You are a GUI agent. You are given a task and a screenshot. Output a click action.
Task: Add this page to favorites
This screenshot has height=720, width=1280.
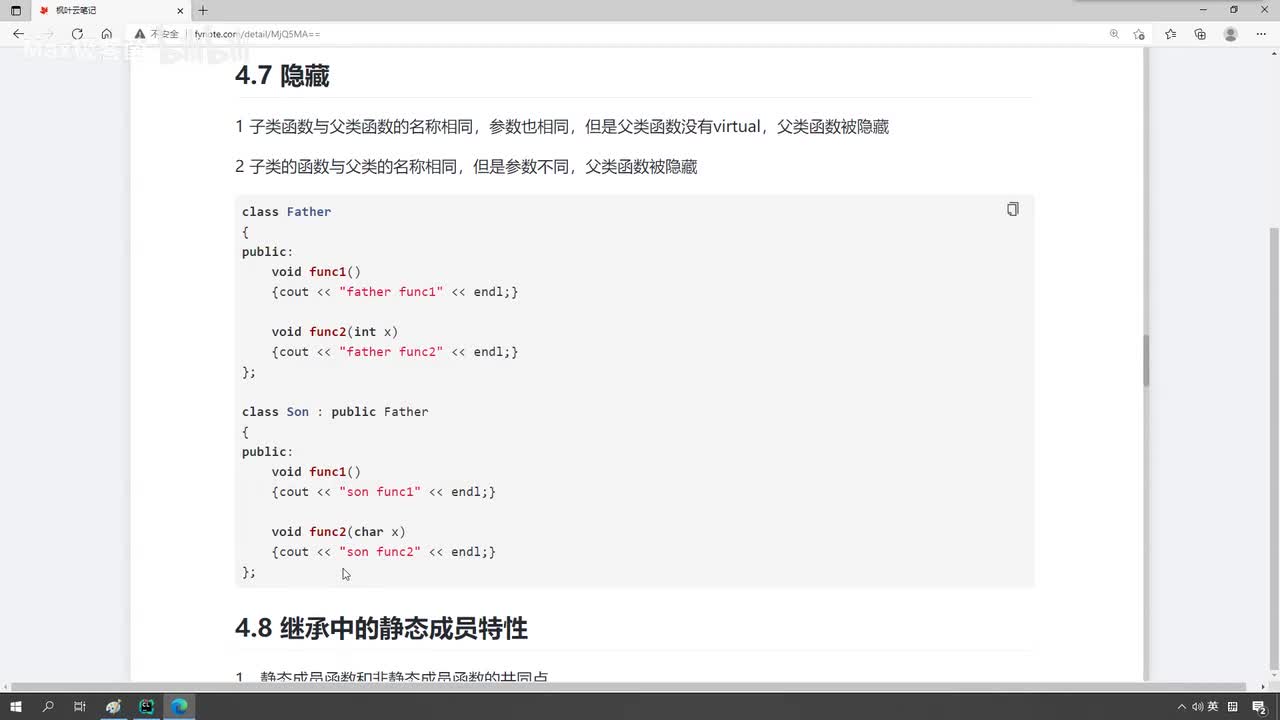1139,34
